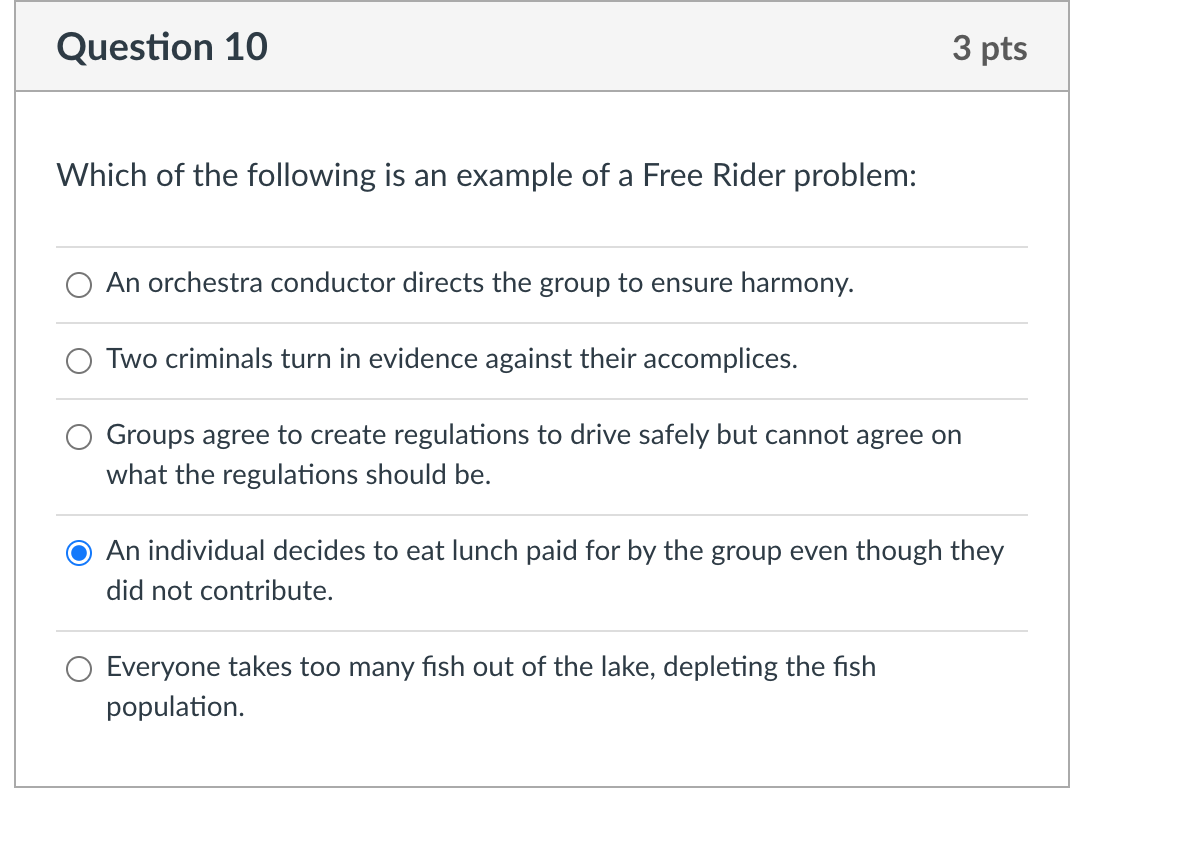
Task: Select the orchestra conductor answer option
Action: point(79,284)
